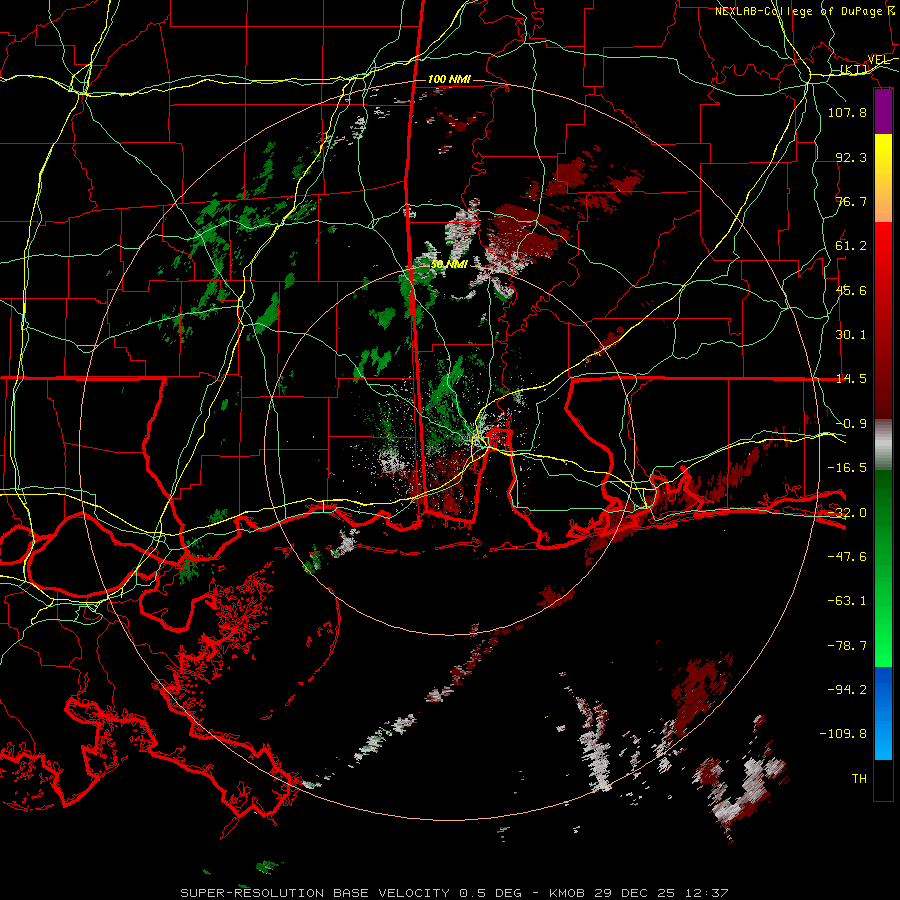
Task: Click the yellow-orange segment of the velocity color bar
Action: coord(883,178)
